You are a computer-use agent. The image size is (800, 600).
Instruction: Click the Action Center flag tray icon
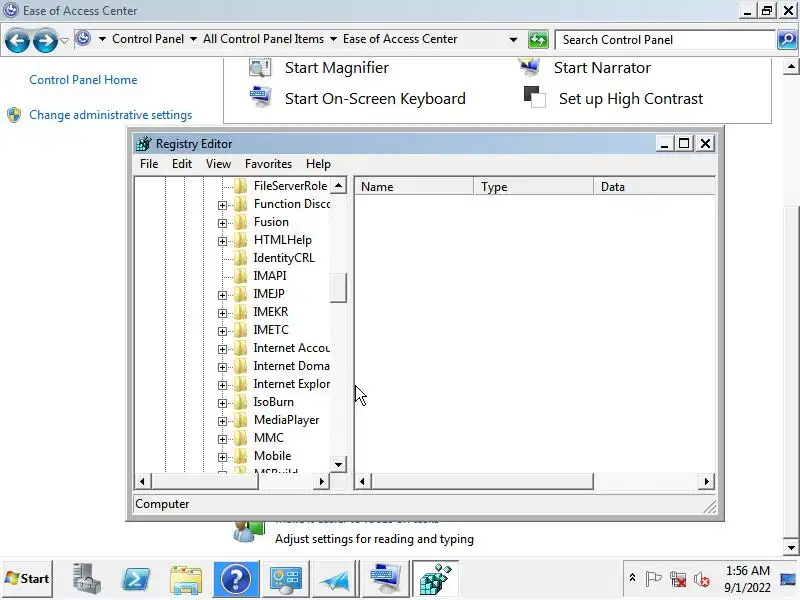[653, 579]
